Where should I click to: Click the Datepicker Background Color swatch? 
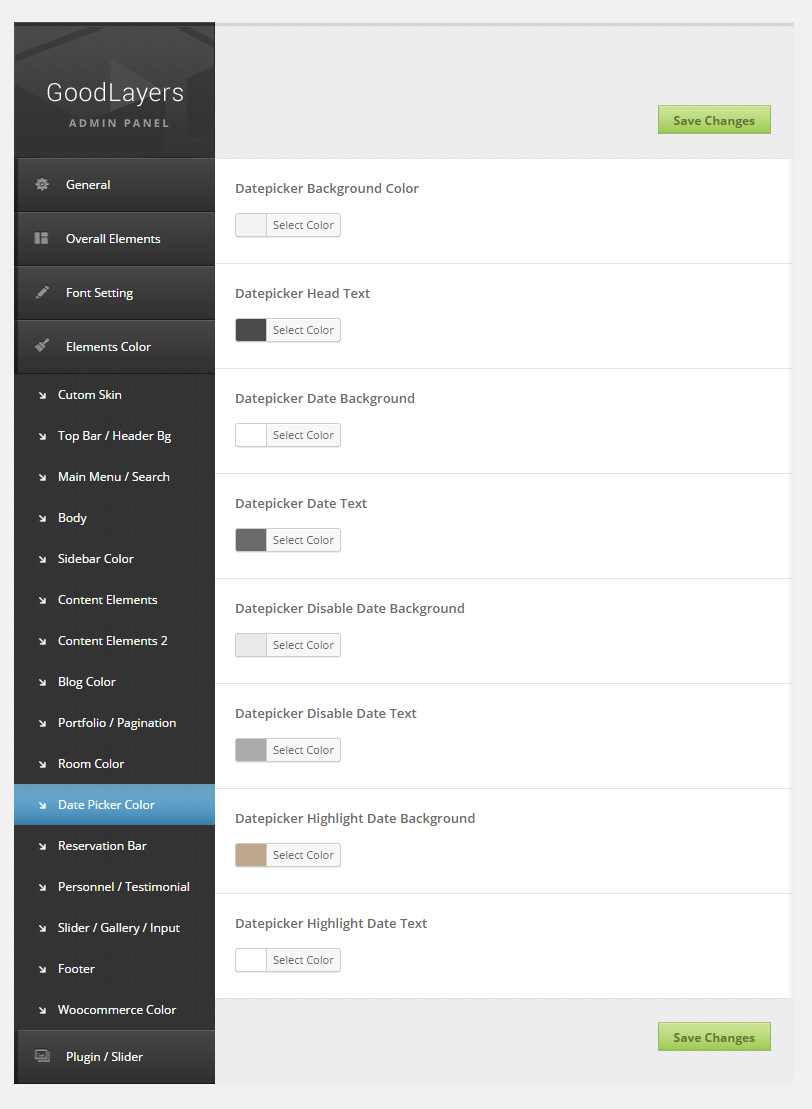[x=251, y=225]
